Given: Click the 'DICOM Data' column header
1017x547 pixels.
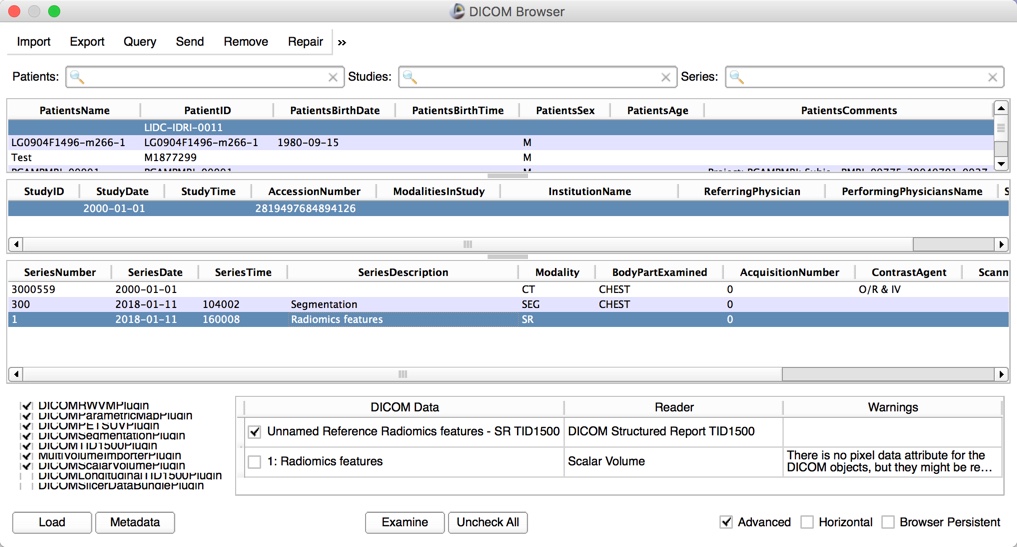Looking at the screenshot, I should point(404,407).
